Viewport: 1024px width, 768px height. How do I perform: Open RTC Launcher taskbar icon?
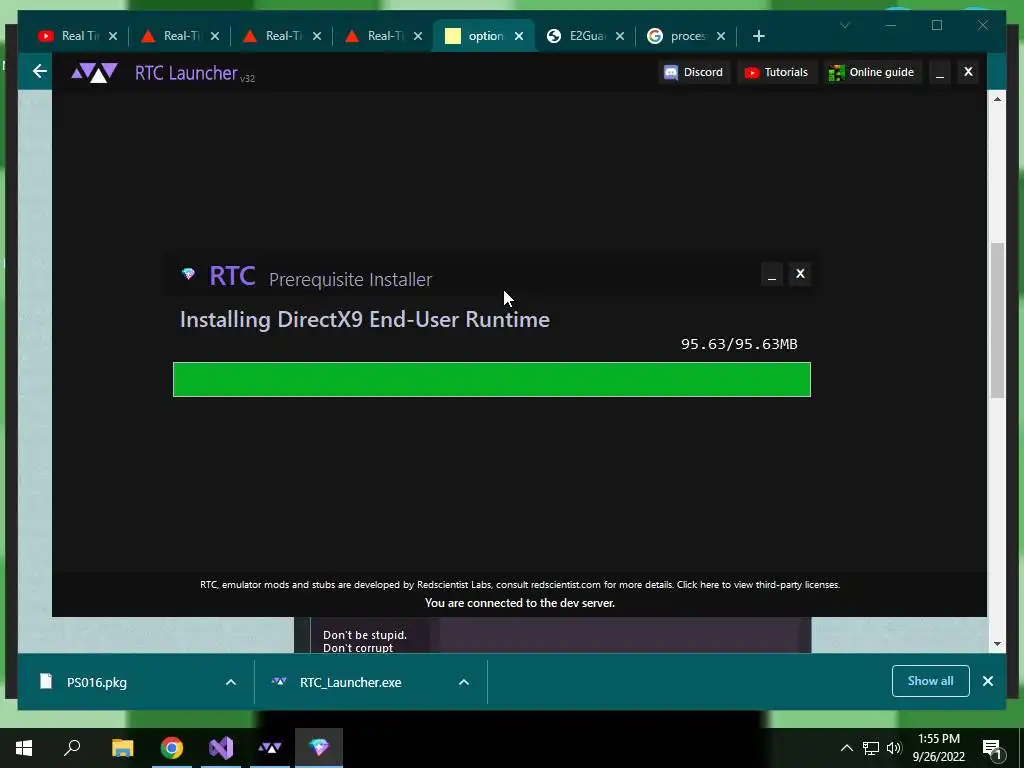pos(270,748)
